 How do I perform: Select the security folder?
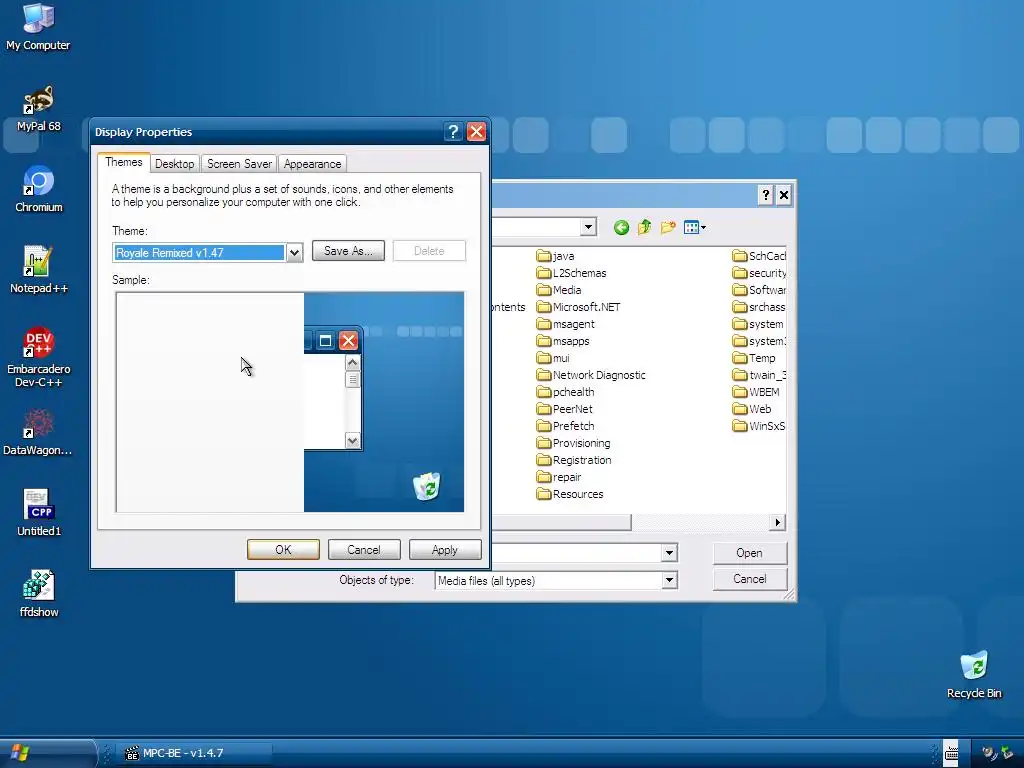tap(759, 273)
